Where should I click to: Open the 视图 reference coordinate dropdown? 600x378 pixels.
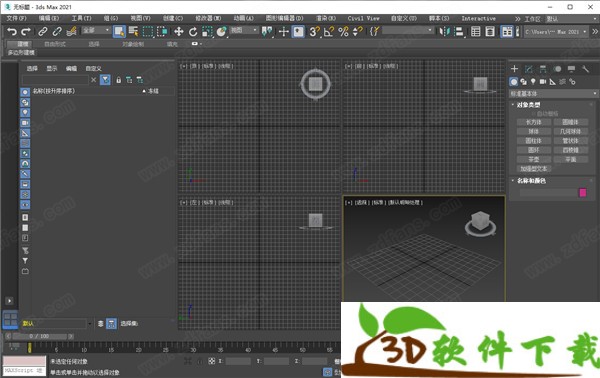(x=244, y=30)
